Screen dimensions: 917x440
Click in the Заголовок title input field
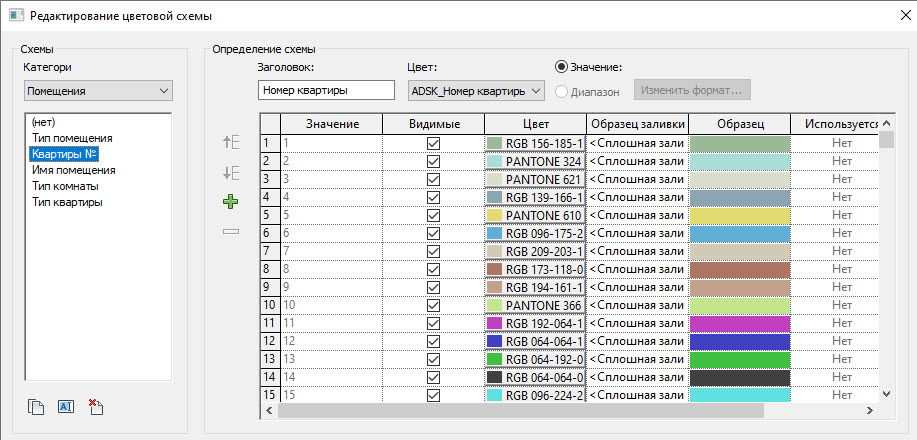(x=326, y=91)
